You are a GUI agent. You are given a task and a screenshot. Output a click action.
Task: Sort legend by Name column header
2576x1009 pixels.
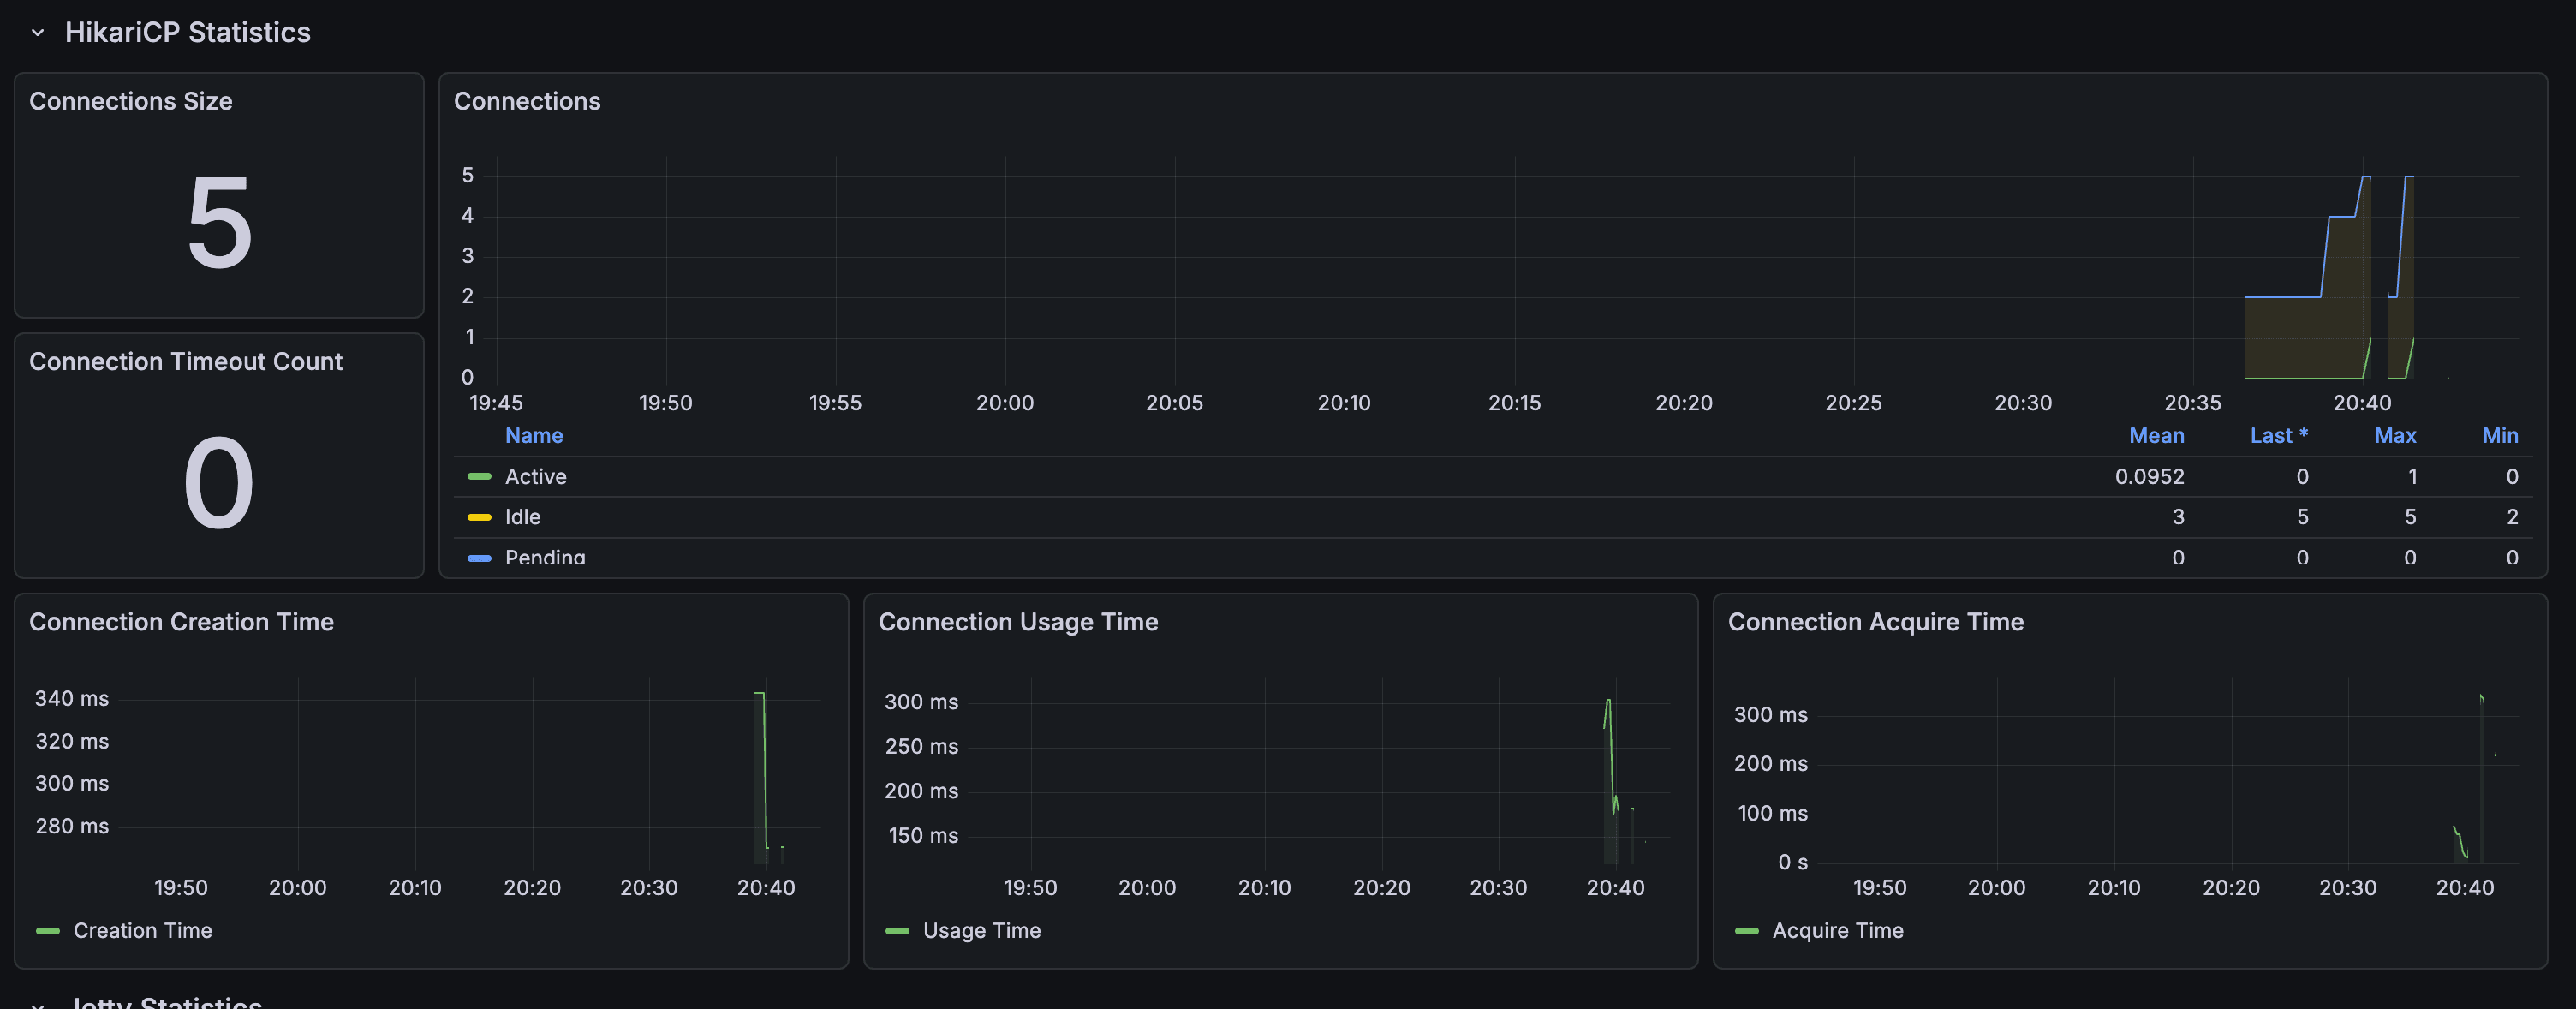(533, 436)
